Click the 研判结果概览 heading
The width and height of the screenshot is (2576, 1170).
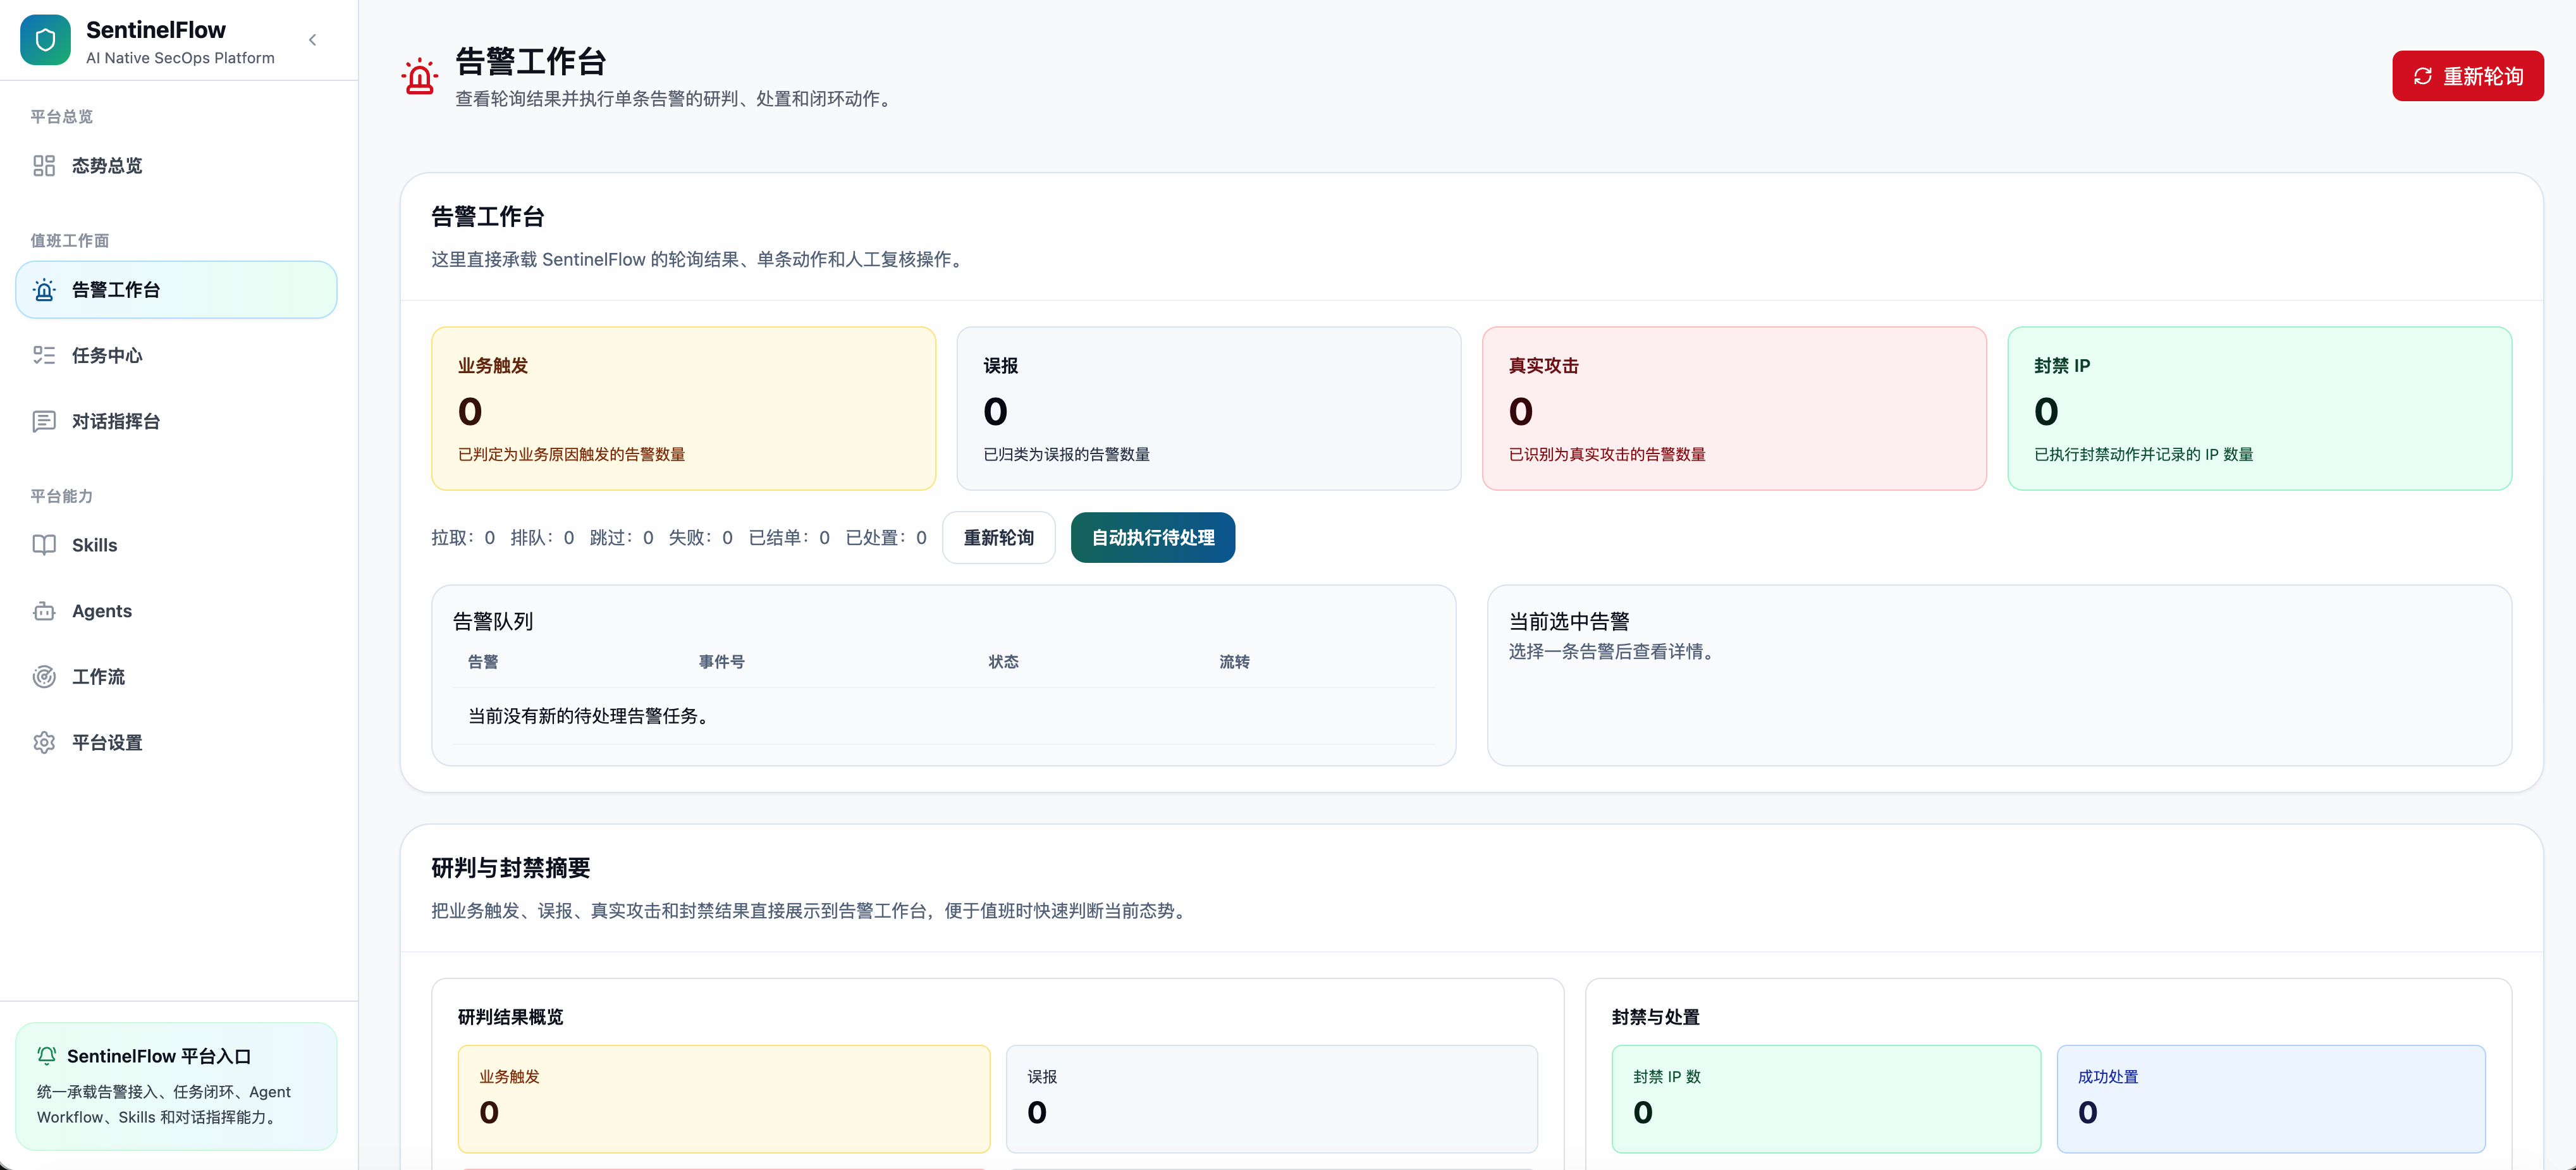pyautogui.click(x=511, y=1017)
